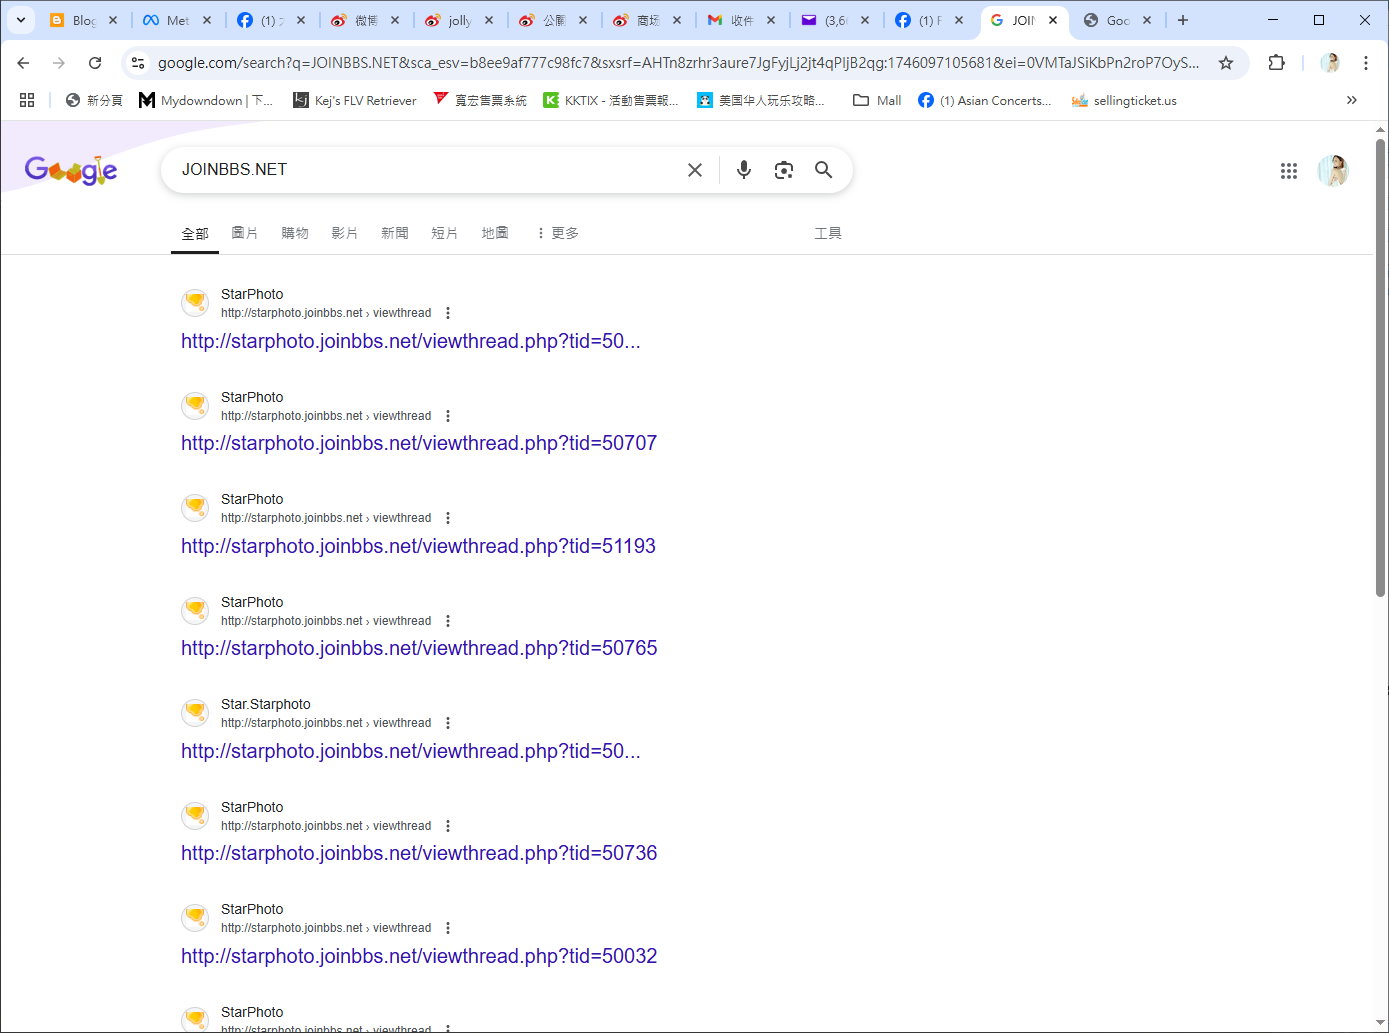Open the sellingticket.us bookmark
Image resolution: width=1389 pixels, height=1033 pixels.
tap(1124, 100)
